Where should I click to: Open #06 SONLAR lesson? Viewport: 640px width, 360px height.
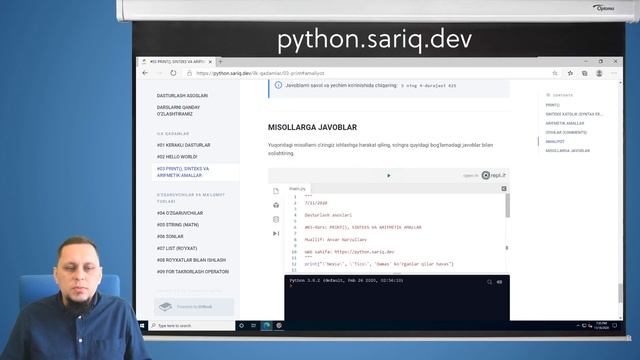point(170,237)
